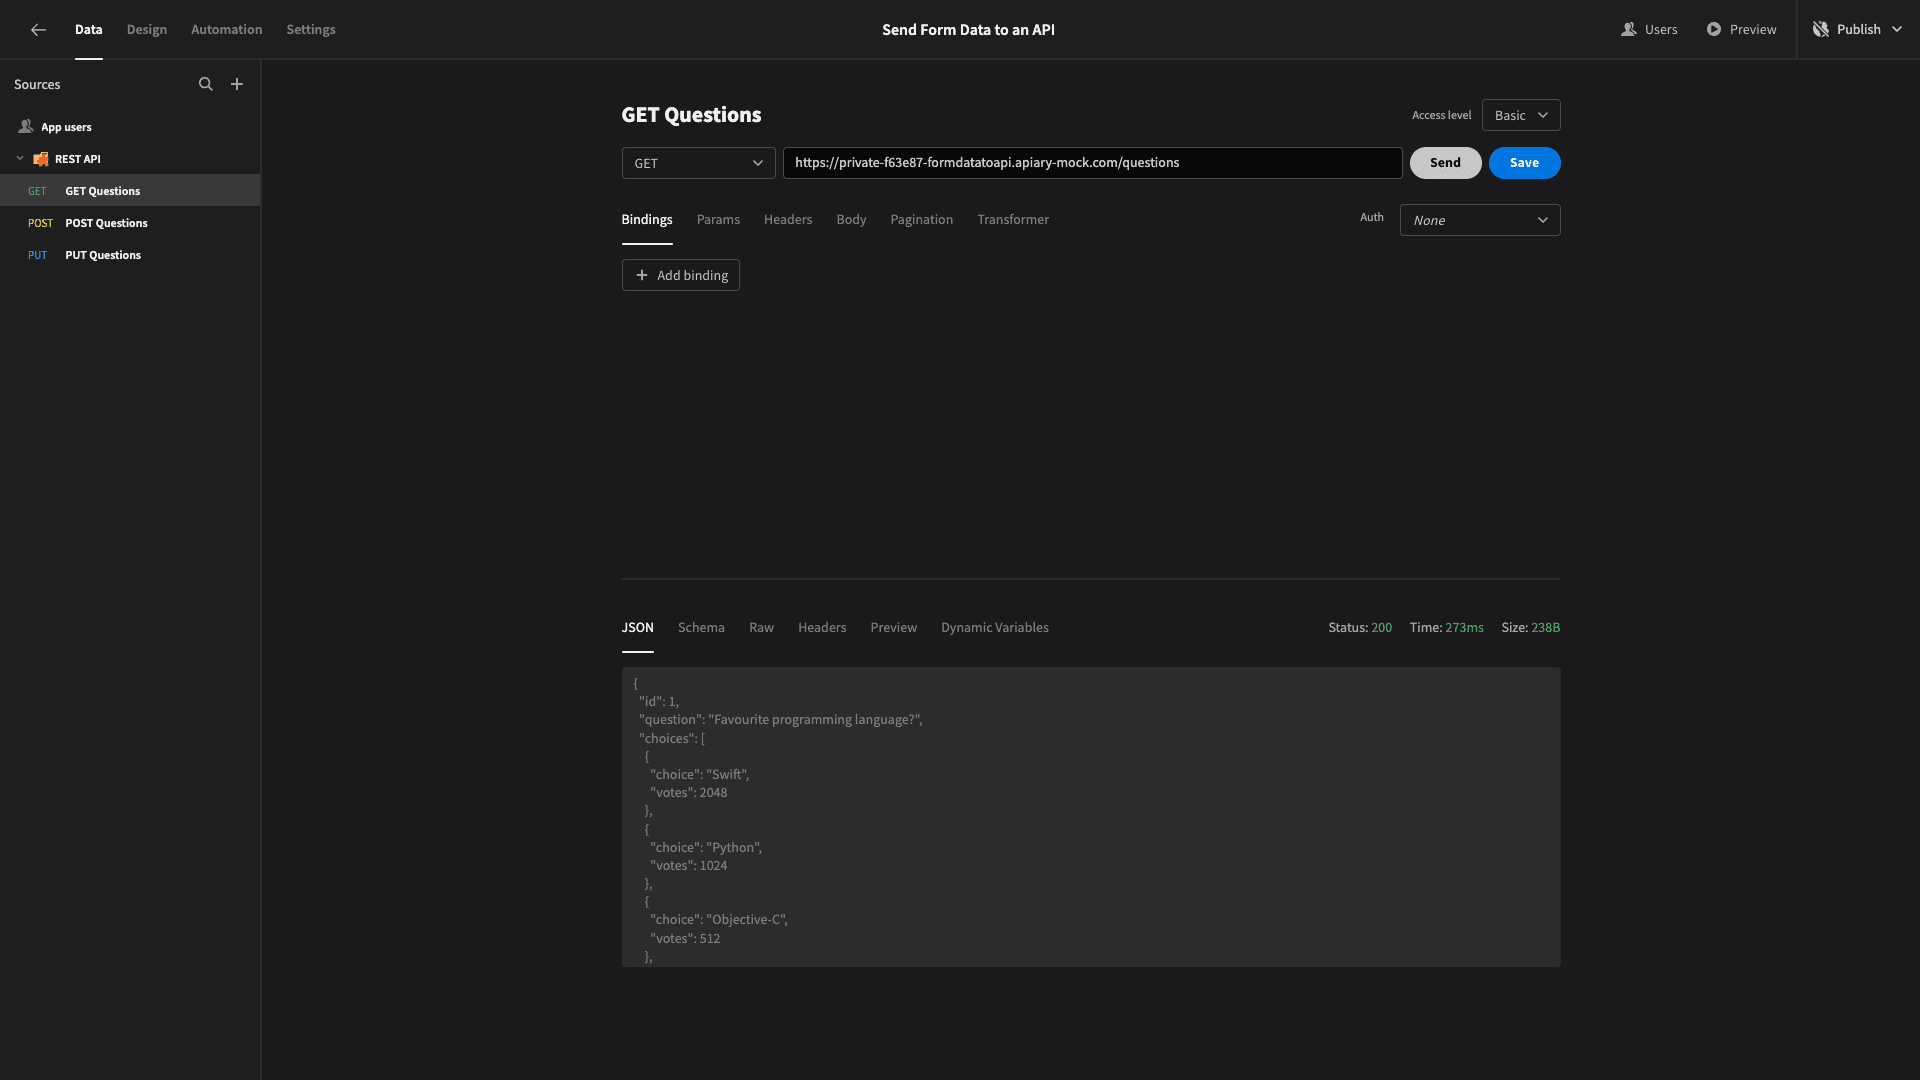Viewport: 1920px width, 1080px height.
Task: Click the Add binding button
Action: coord(681,276)
